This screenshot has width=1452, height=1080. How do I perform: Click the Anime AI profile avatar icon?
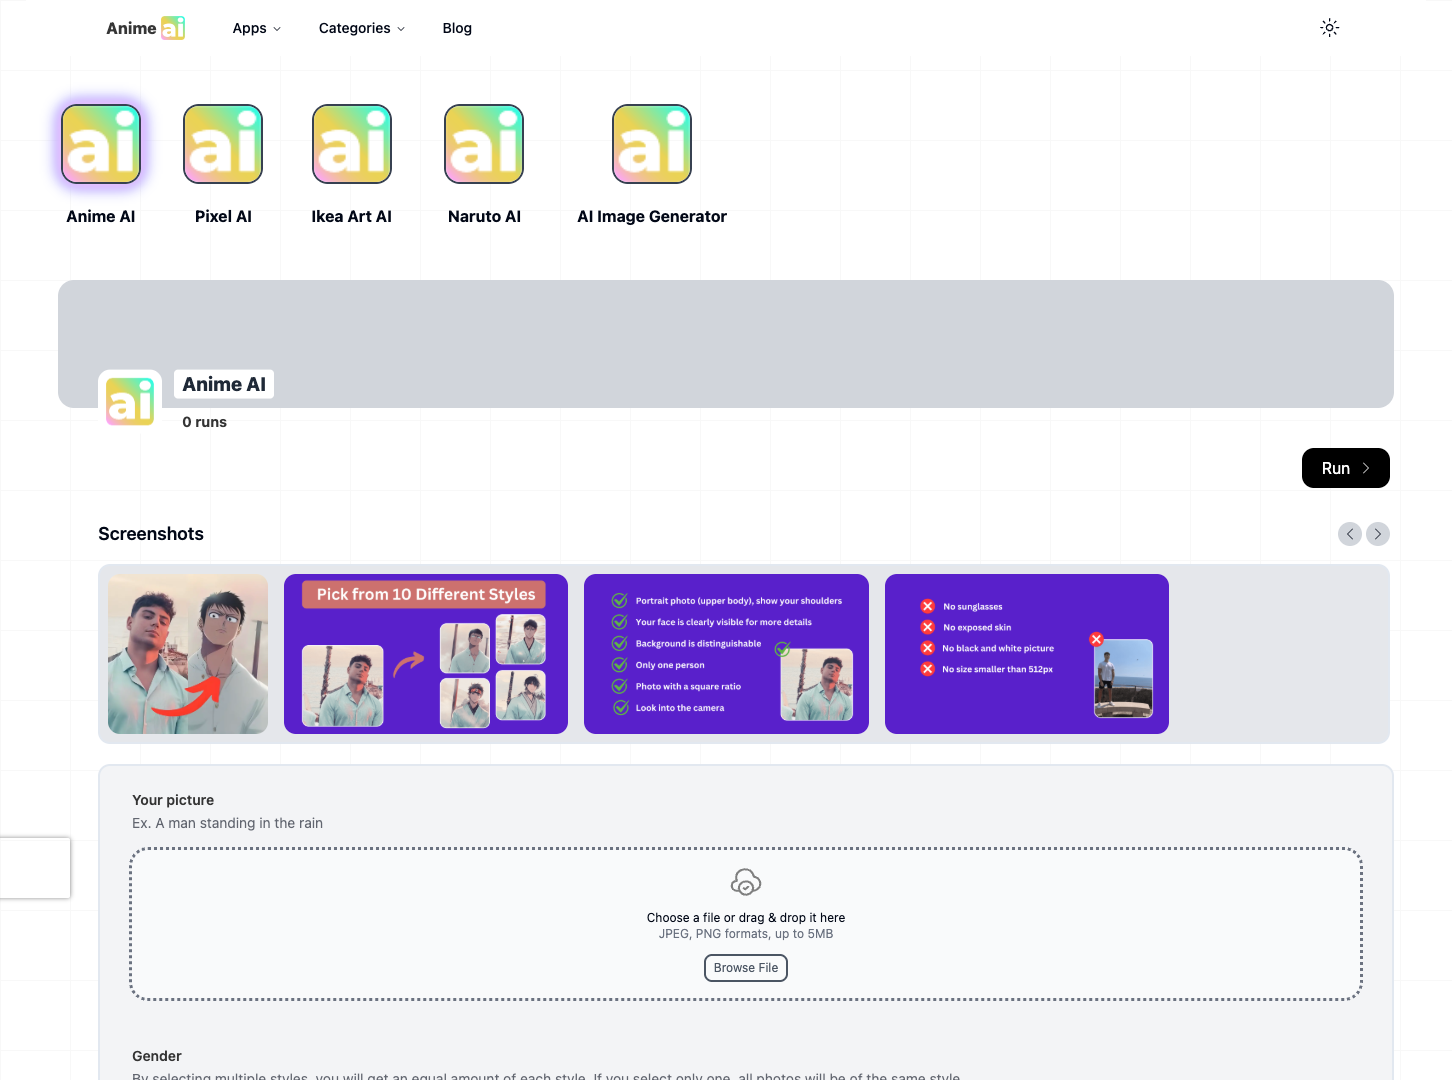[130, 402]
